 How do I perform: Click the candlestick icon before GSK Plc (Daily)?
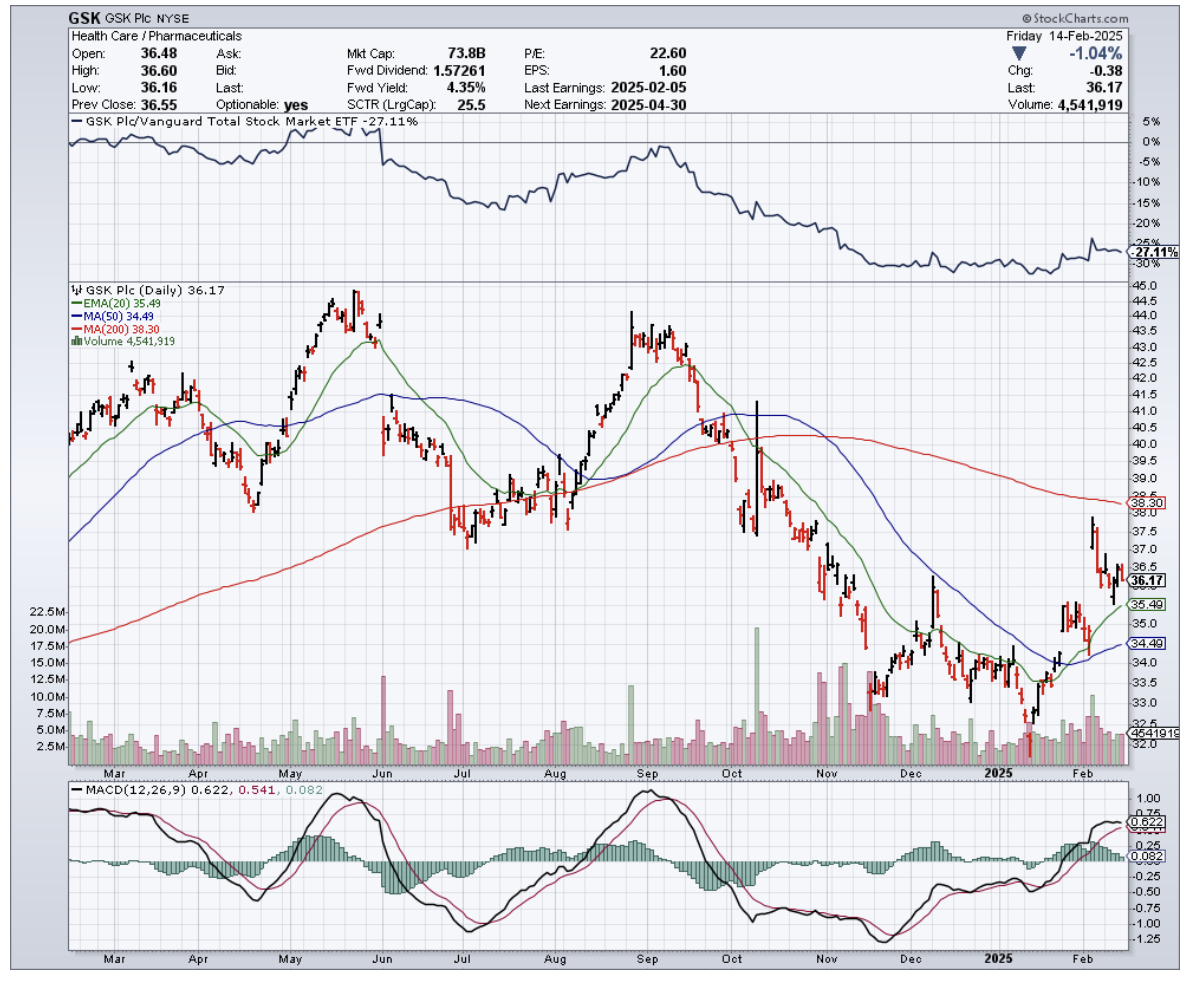pos(74,290)
